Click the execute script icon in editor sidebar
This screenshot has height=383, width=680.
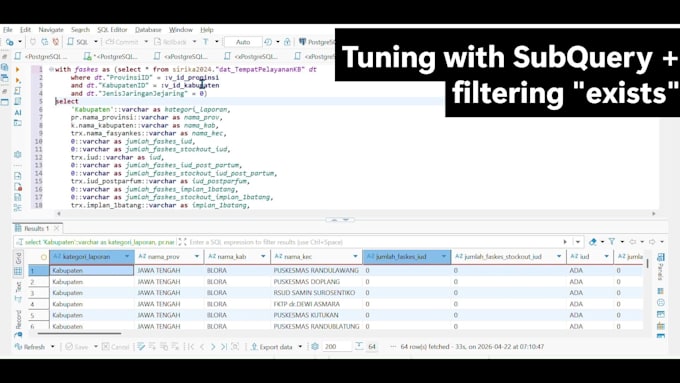pyautogui.click(x=18, y=91)
